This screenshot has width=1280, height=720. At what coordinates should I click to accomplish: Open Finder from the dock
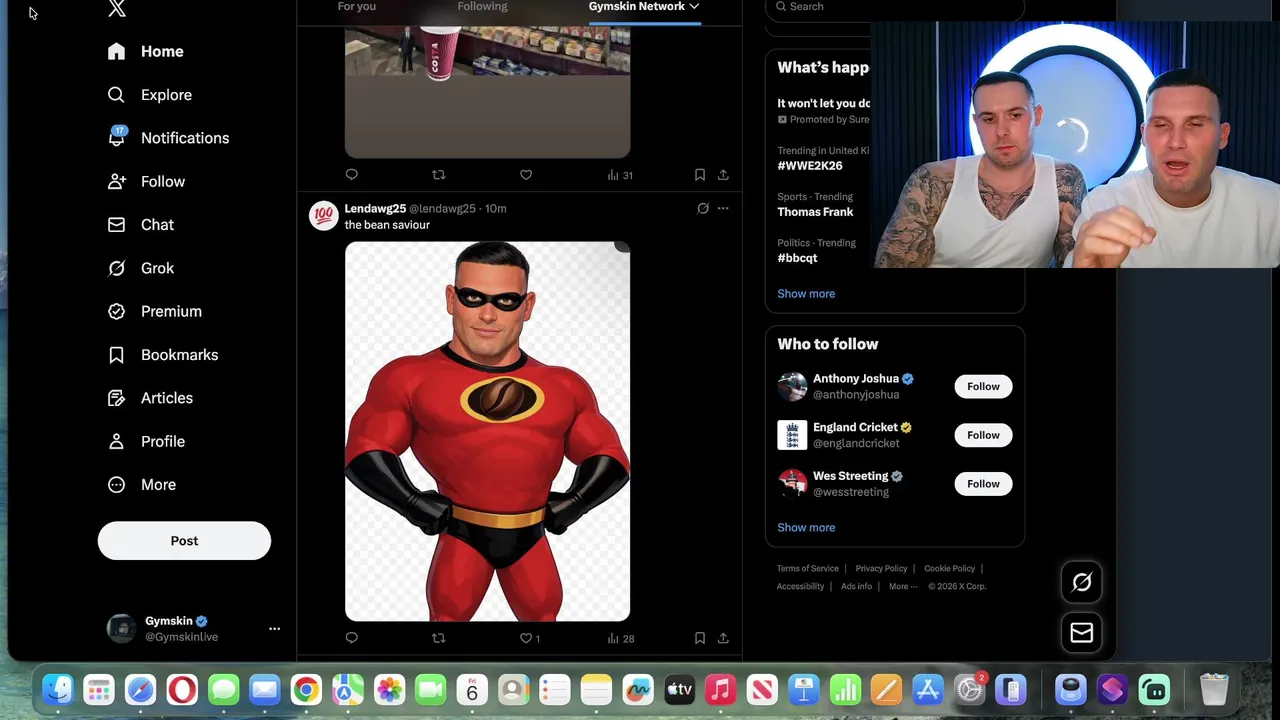[x=58, y=690]
